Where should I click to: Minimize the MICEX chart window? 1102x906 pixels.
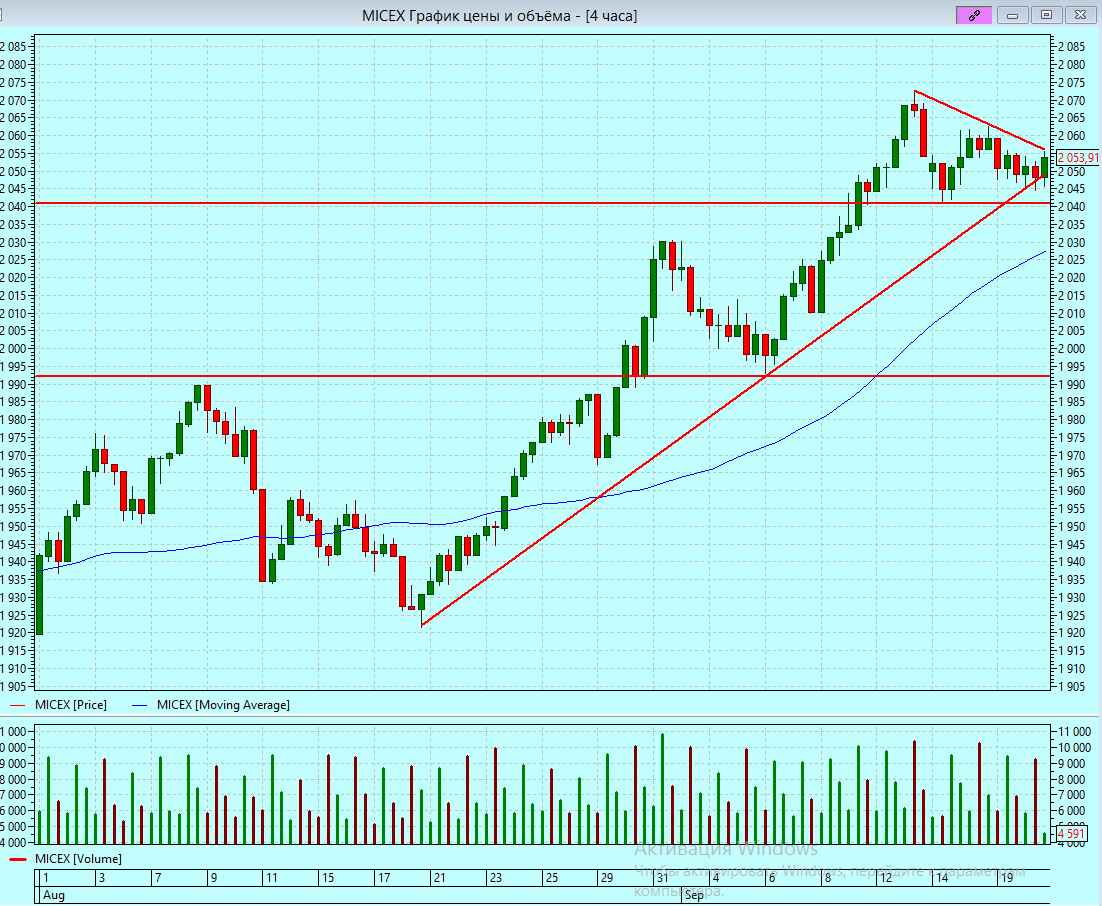click(1012, 15)
